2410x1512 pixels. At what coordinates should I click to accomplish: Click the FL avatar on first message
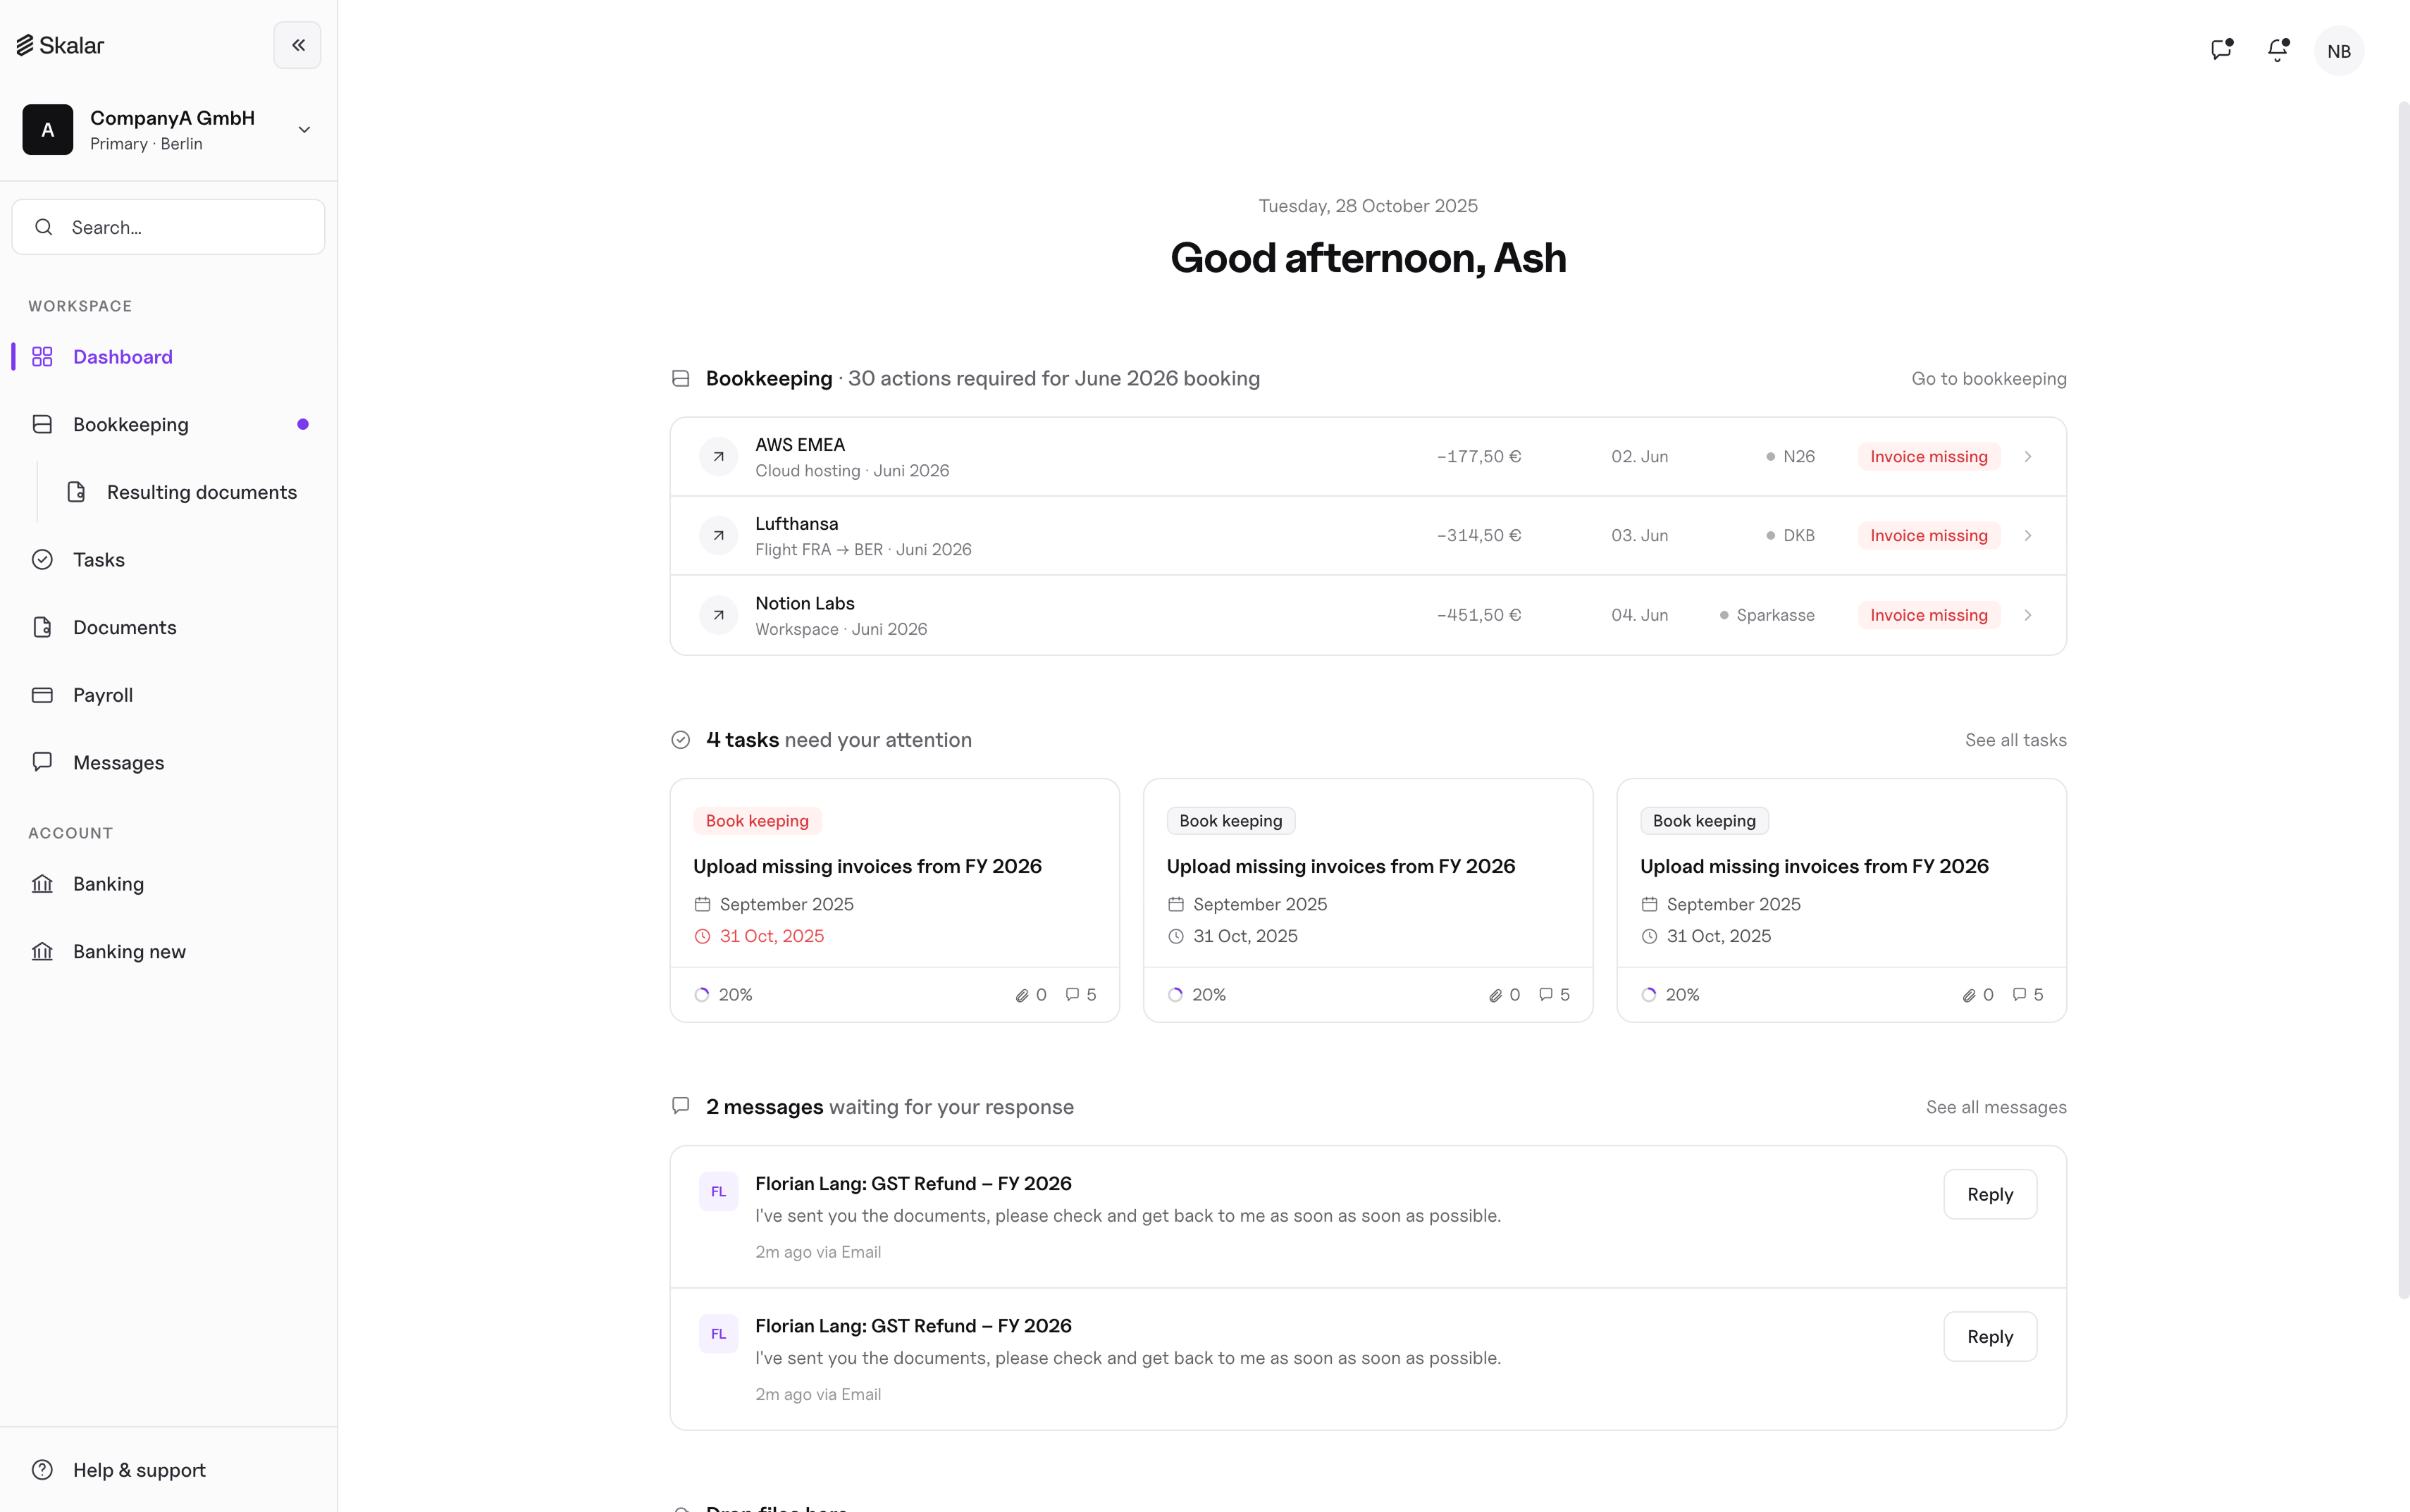tap(718, 1191)
